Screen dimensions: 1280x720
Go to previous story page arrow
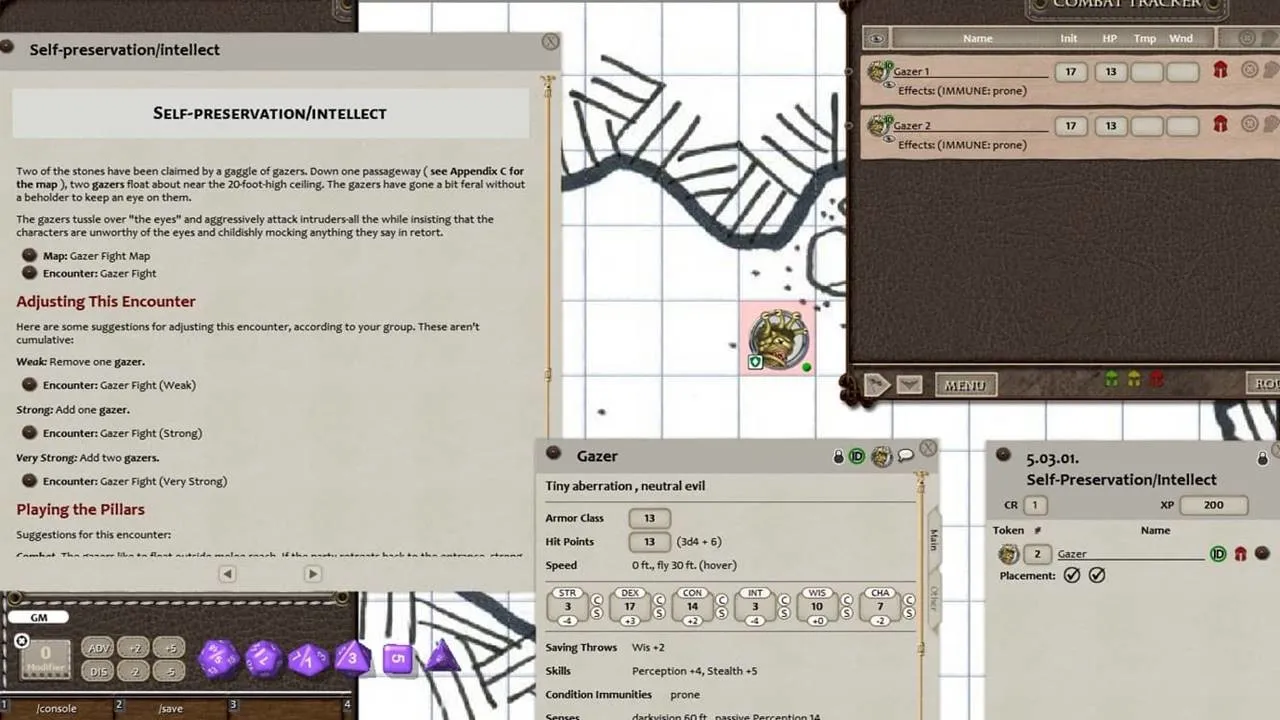[227, 574]
